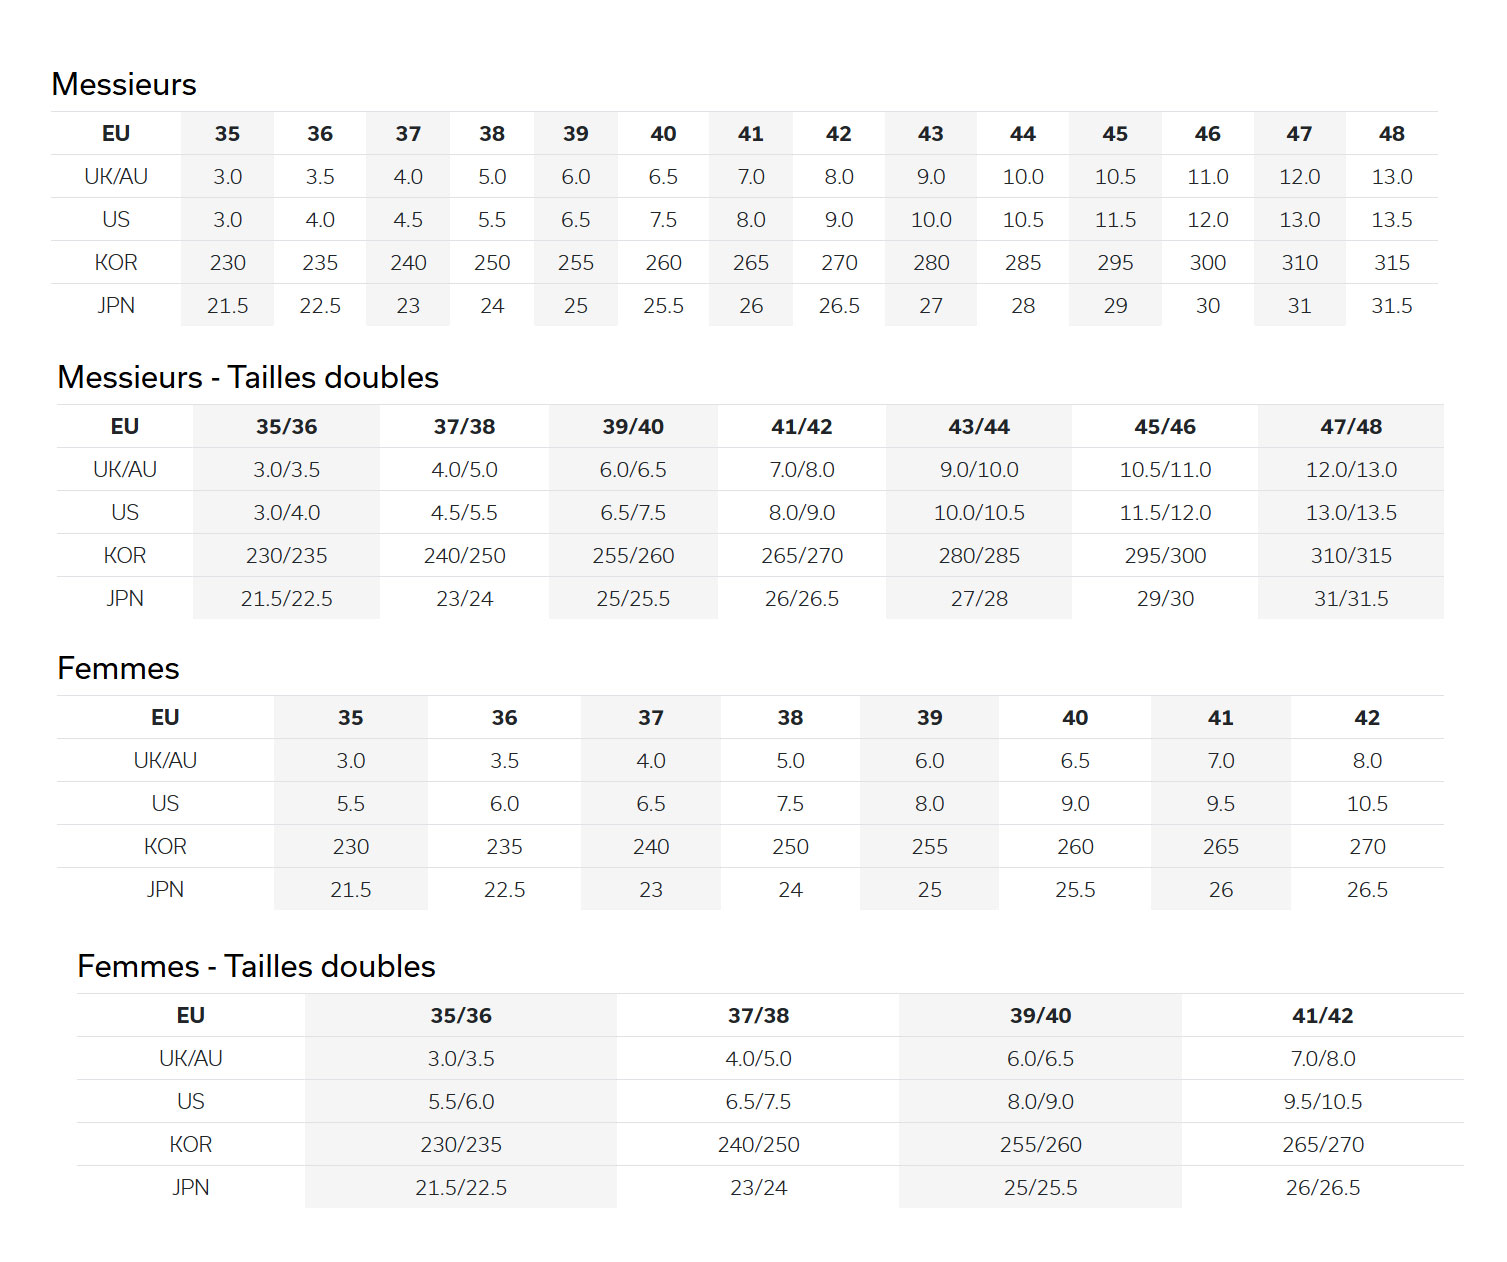Click the 9.5/10.5 US cell
1507x1262 pixels.
(1322, 1102)
